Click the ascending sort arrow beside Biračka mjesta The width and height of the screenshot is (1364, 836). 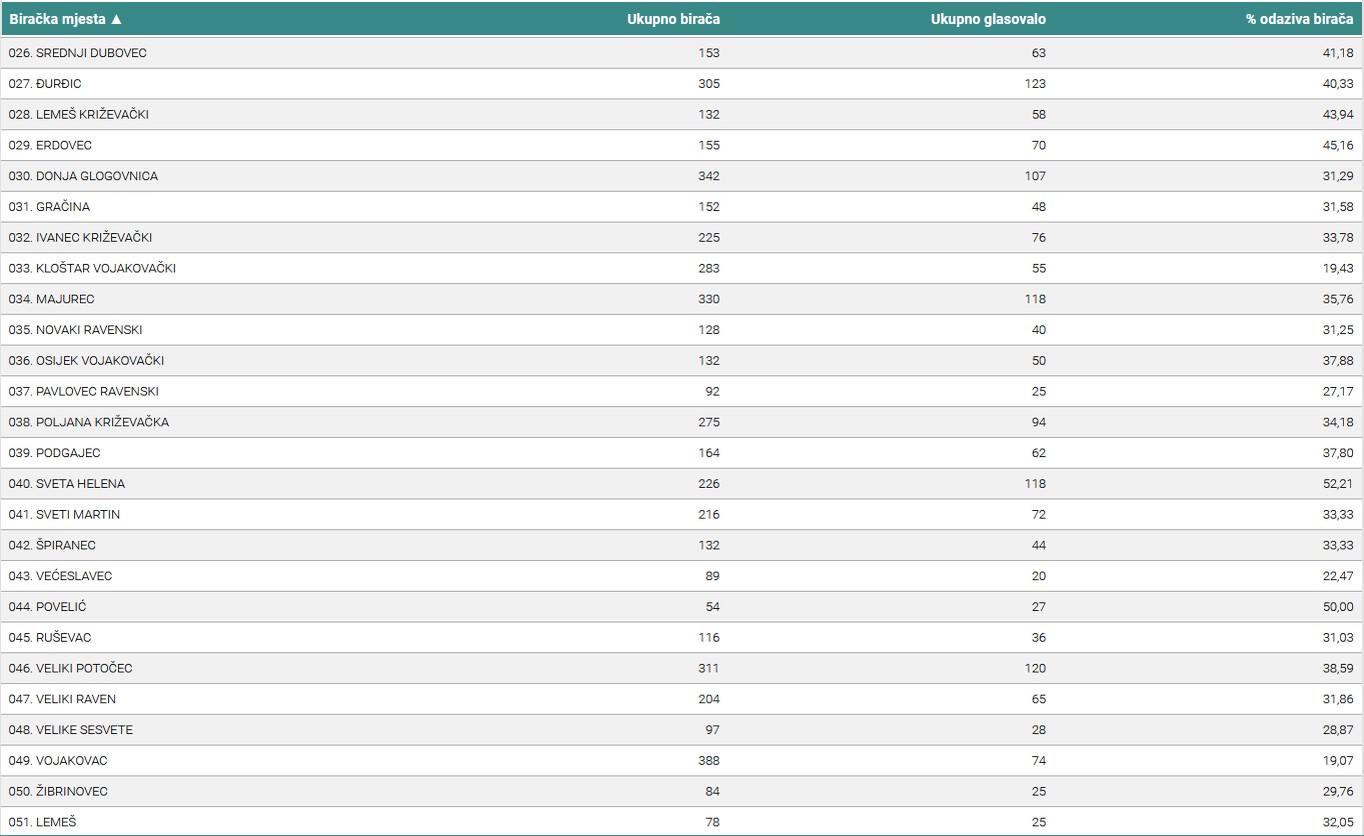click(x=116, y=19)
